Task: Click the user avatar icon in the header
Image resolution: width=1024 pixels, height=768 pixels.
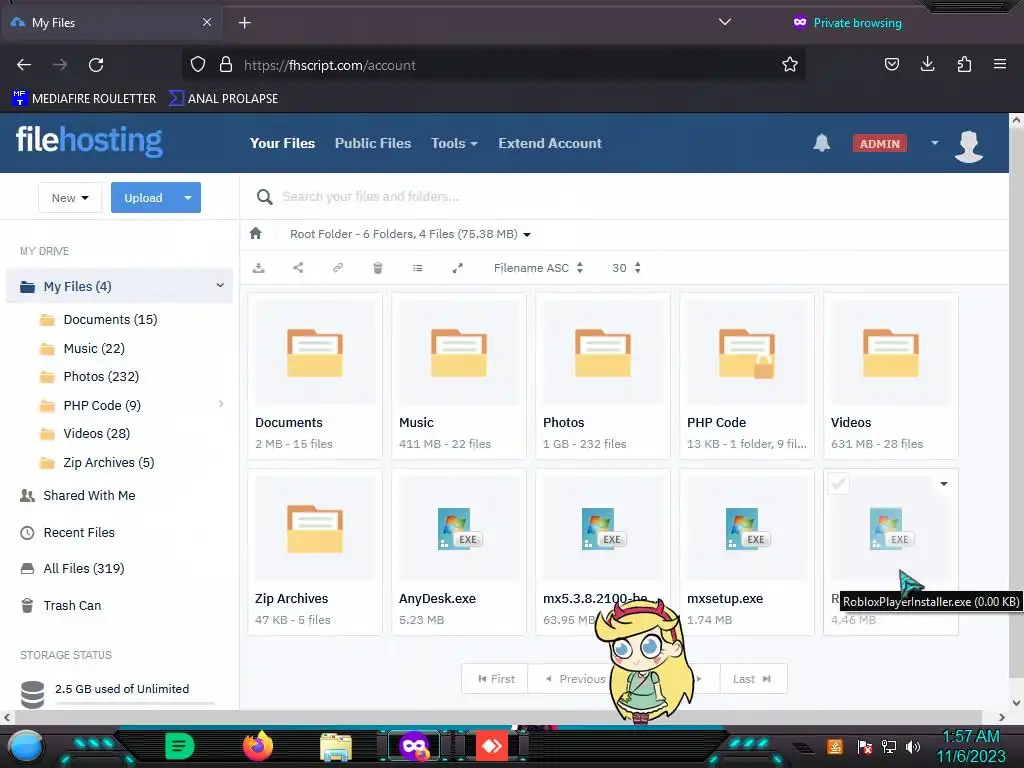Action: (968, 145)
